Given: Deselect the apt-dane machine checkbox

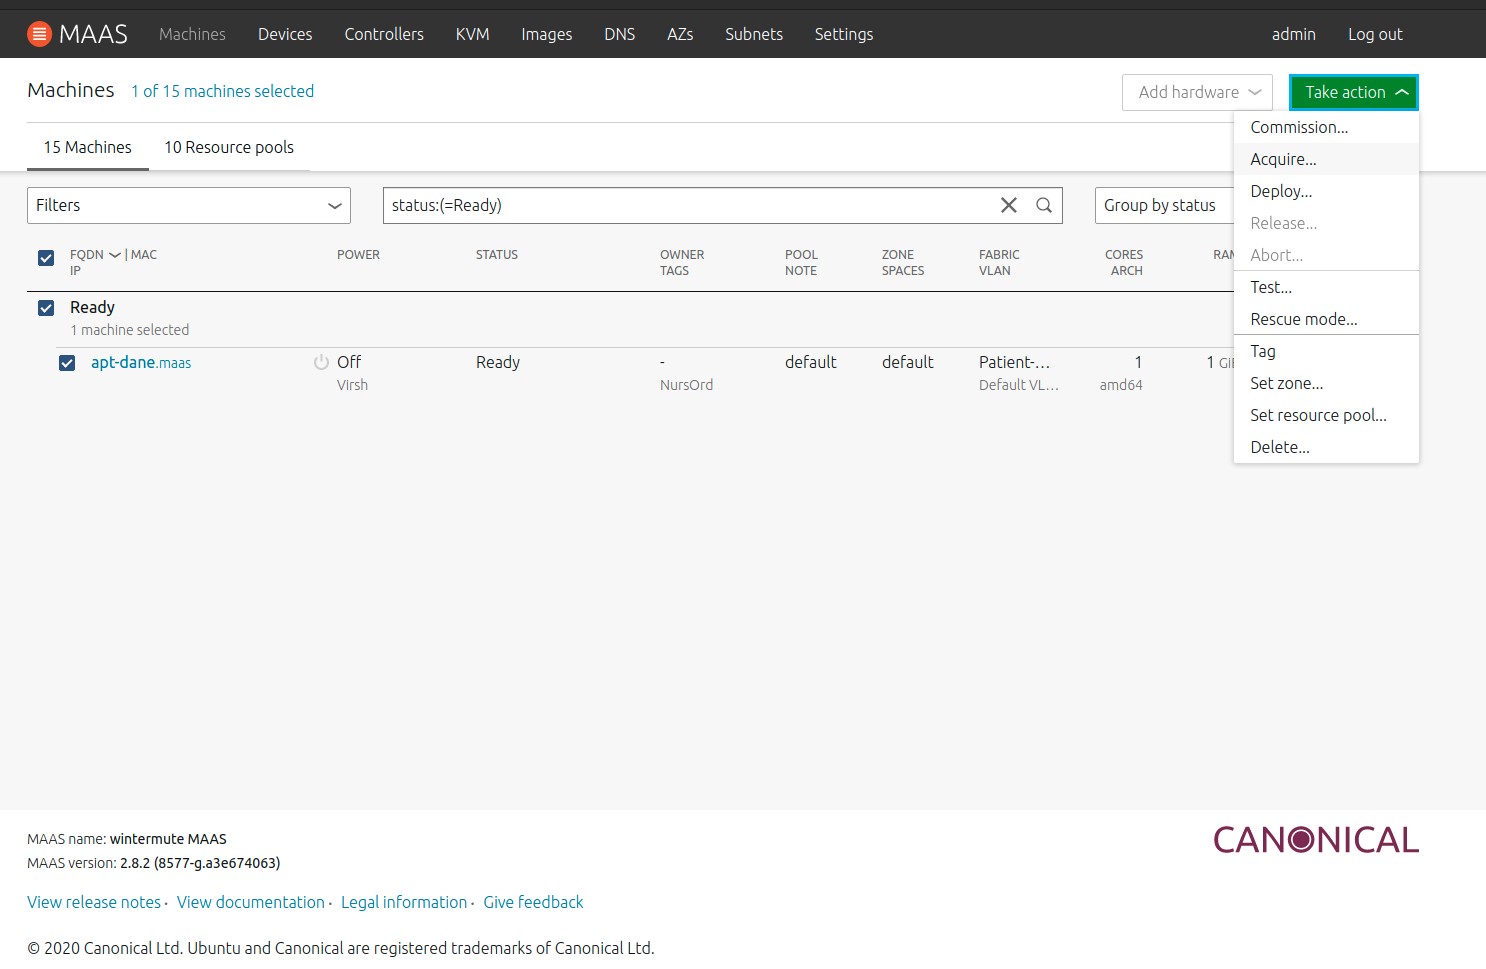Looking at the screenshot, I should coord(67,363).
